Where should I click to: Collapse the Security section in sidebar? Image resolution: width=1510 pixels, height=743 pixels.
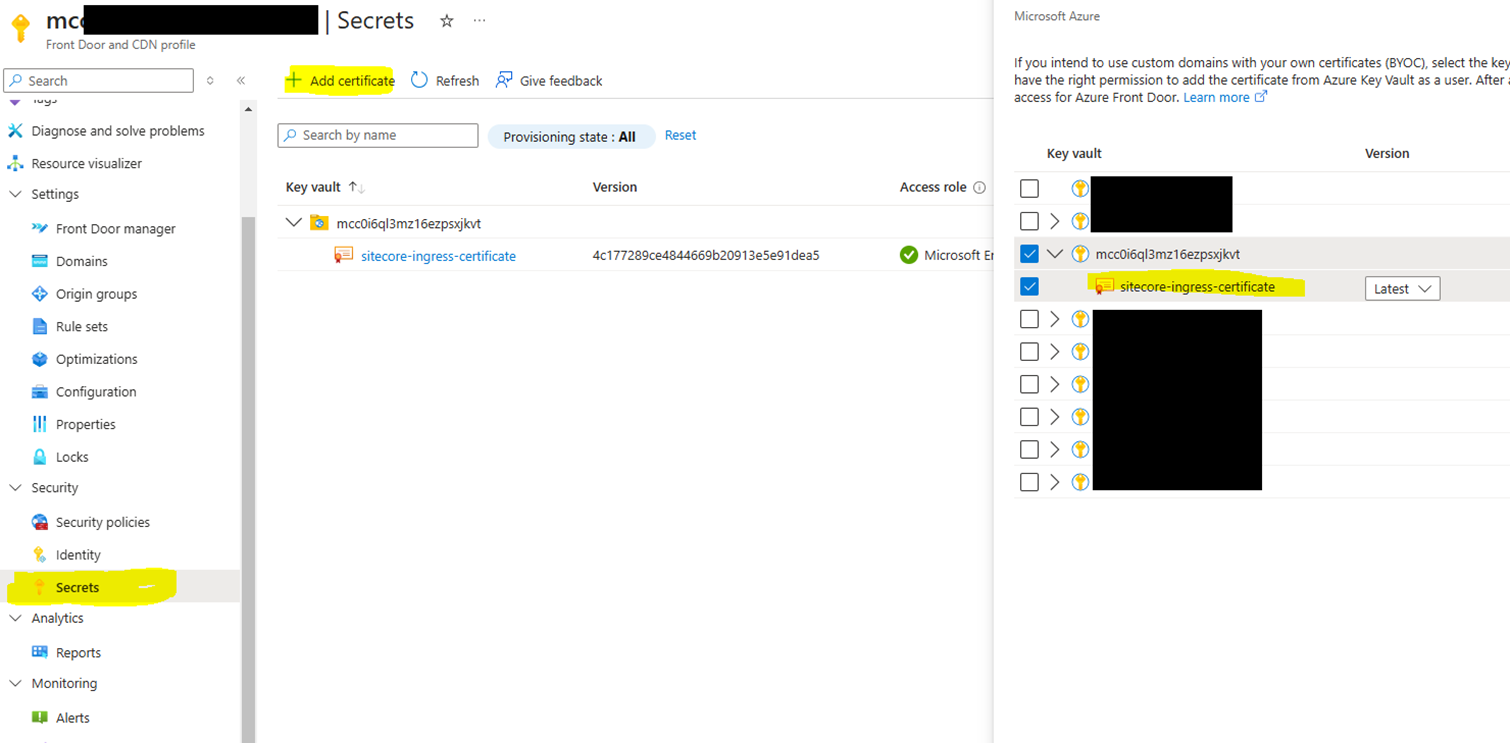(x=15, y=488)
